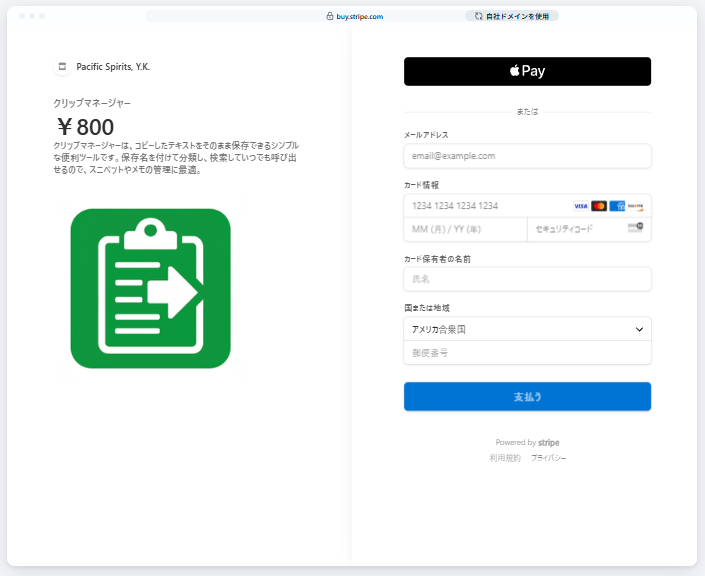Click the カード保有者の名前 cardholder name field
This screenshot has height=576, width=705.
point(527,279)
